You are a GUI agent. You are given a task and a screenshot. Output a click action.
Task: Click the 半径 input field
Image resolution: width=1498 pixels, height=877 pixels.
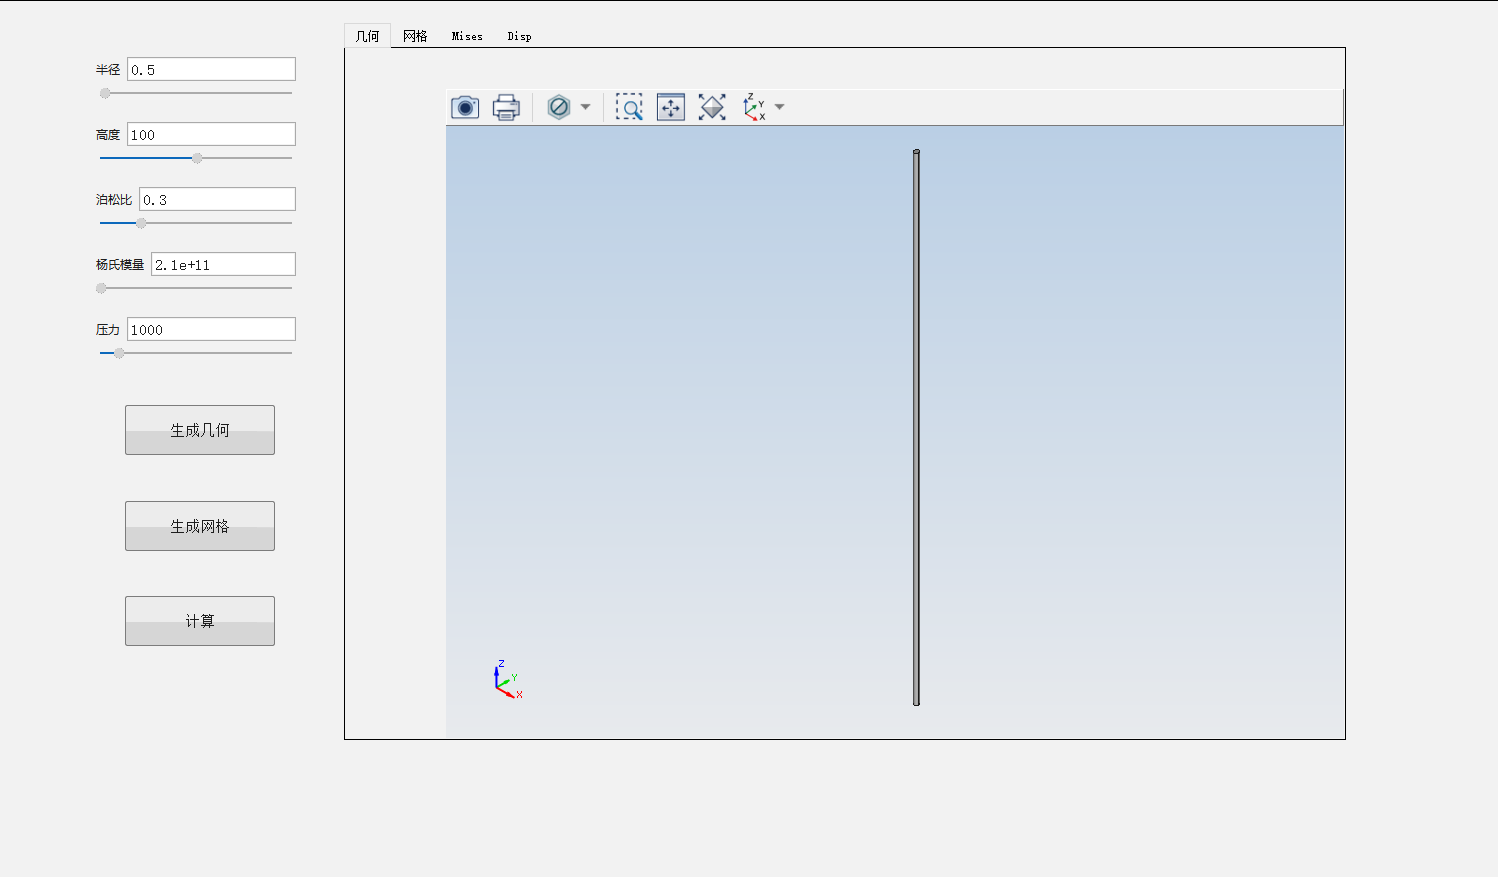tap(211, 69)
